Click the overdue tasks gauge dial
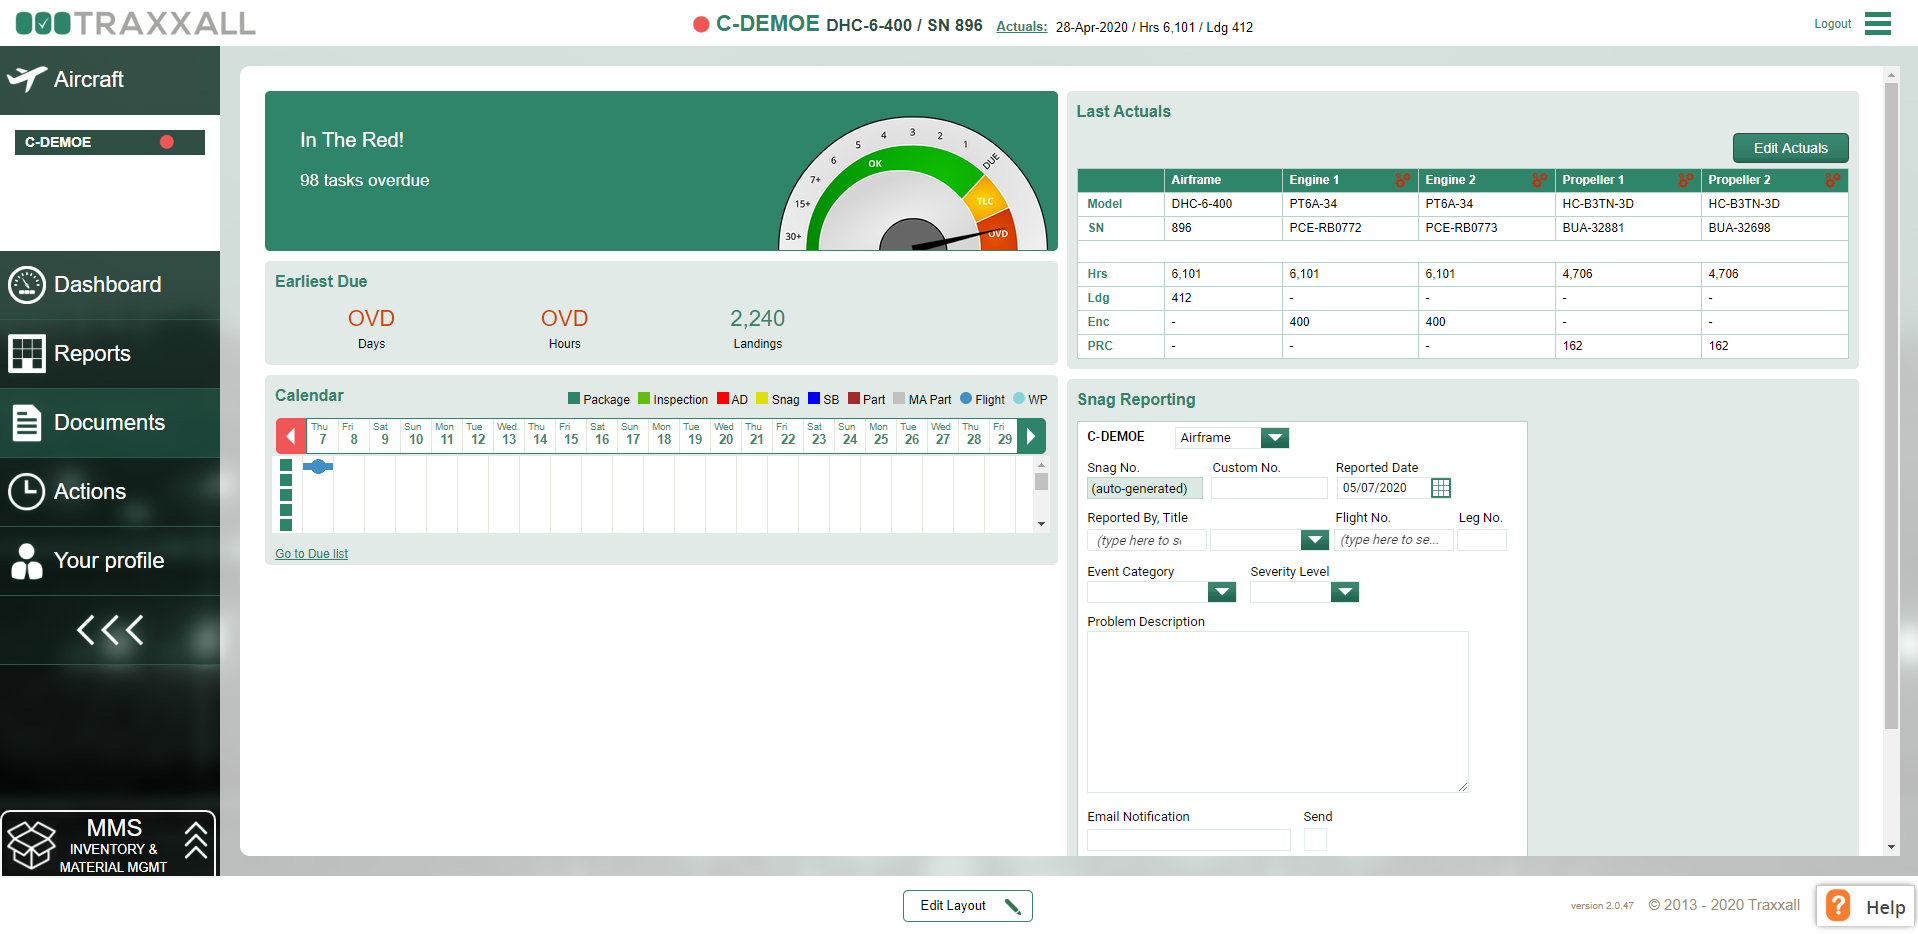 [912, 185]
